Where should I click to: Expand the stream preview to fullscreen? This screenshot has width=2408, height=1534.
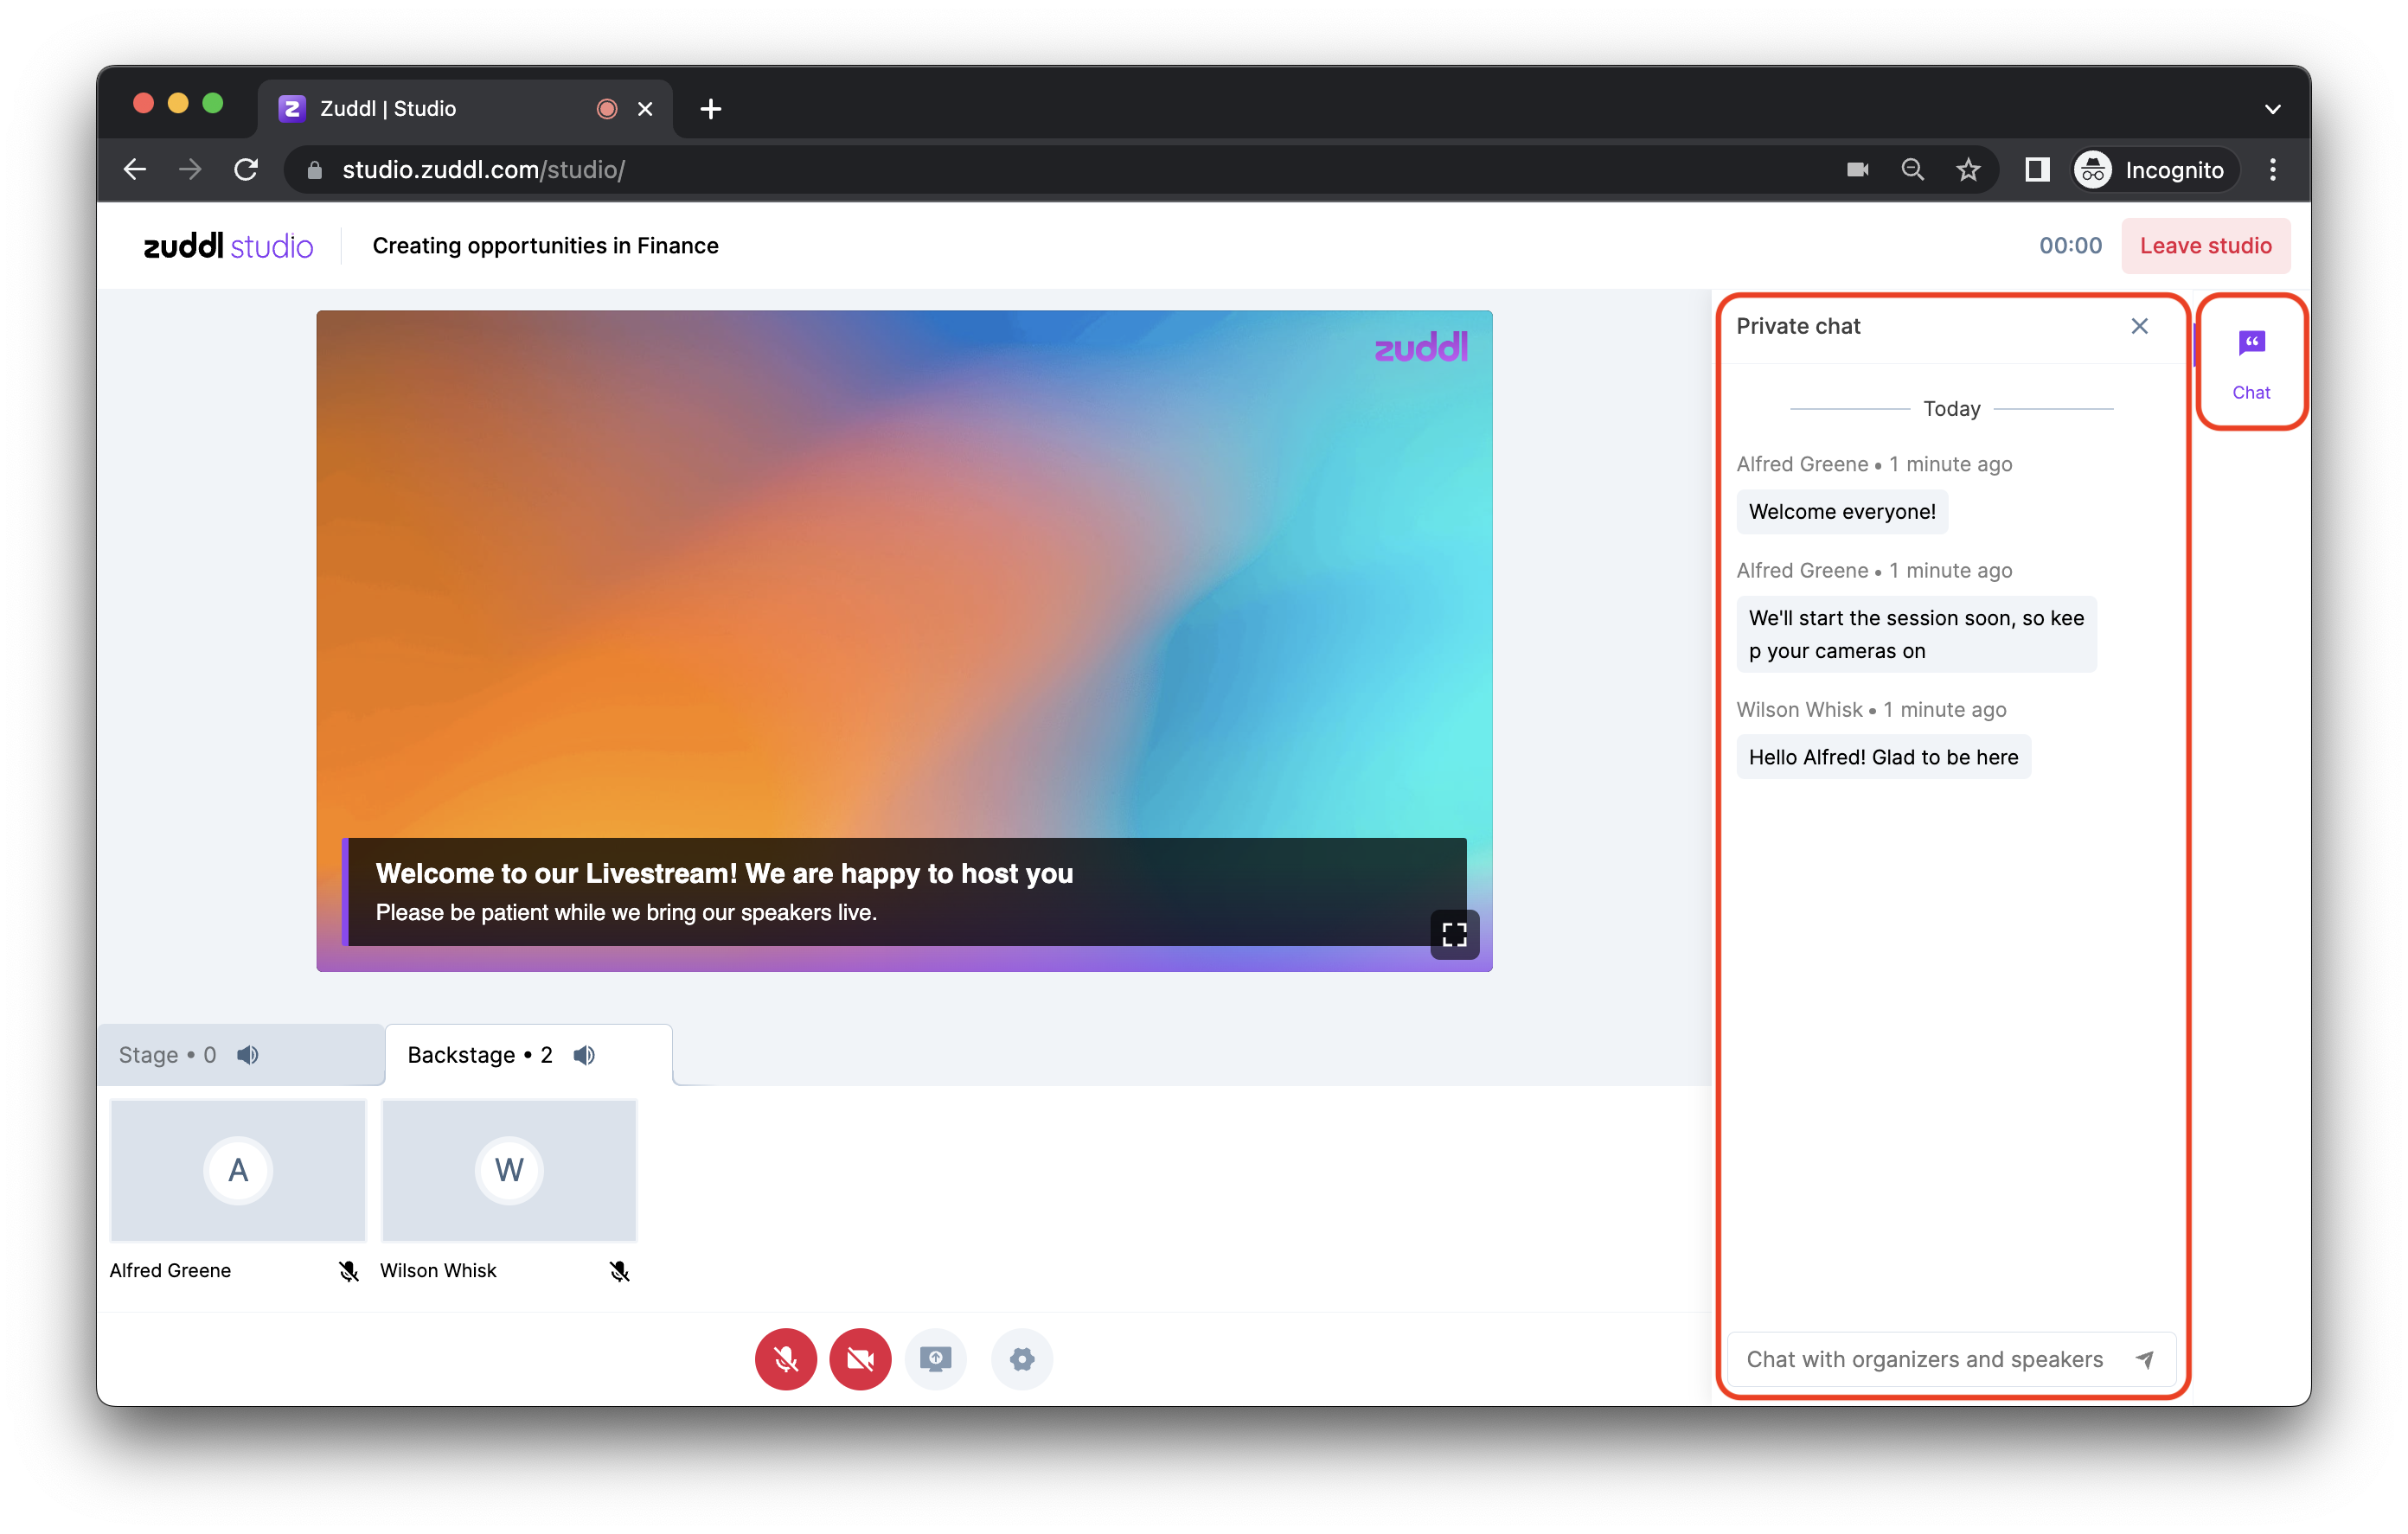pyautogui.click(x=1454, y=934)
